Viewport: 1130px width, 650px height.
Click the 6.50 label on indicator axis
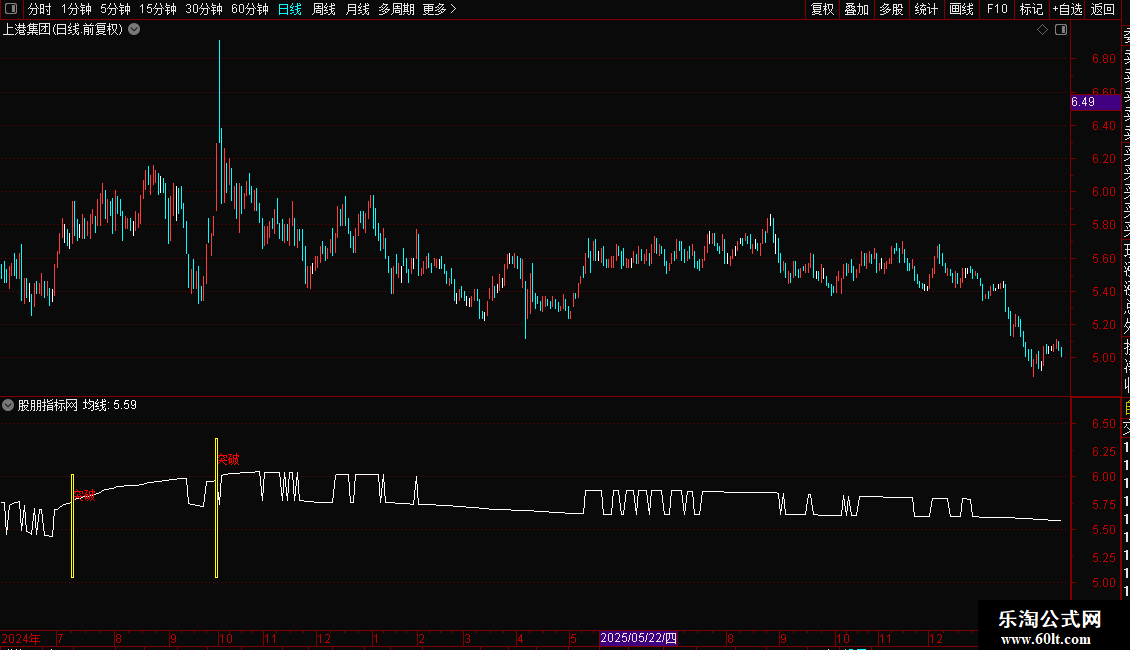pos(1103,424)
